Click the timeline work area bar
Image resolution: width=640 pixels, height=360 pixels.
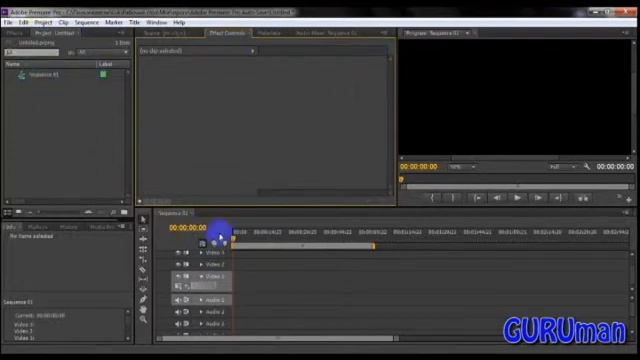point(303,246)
